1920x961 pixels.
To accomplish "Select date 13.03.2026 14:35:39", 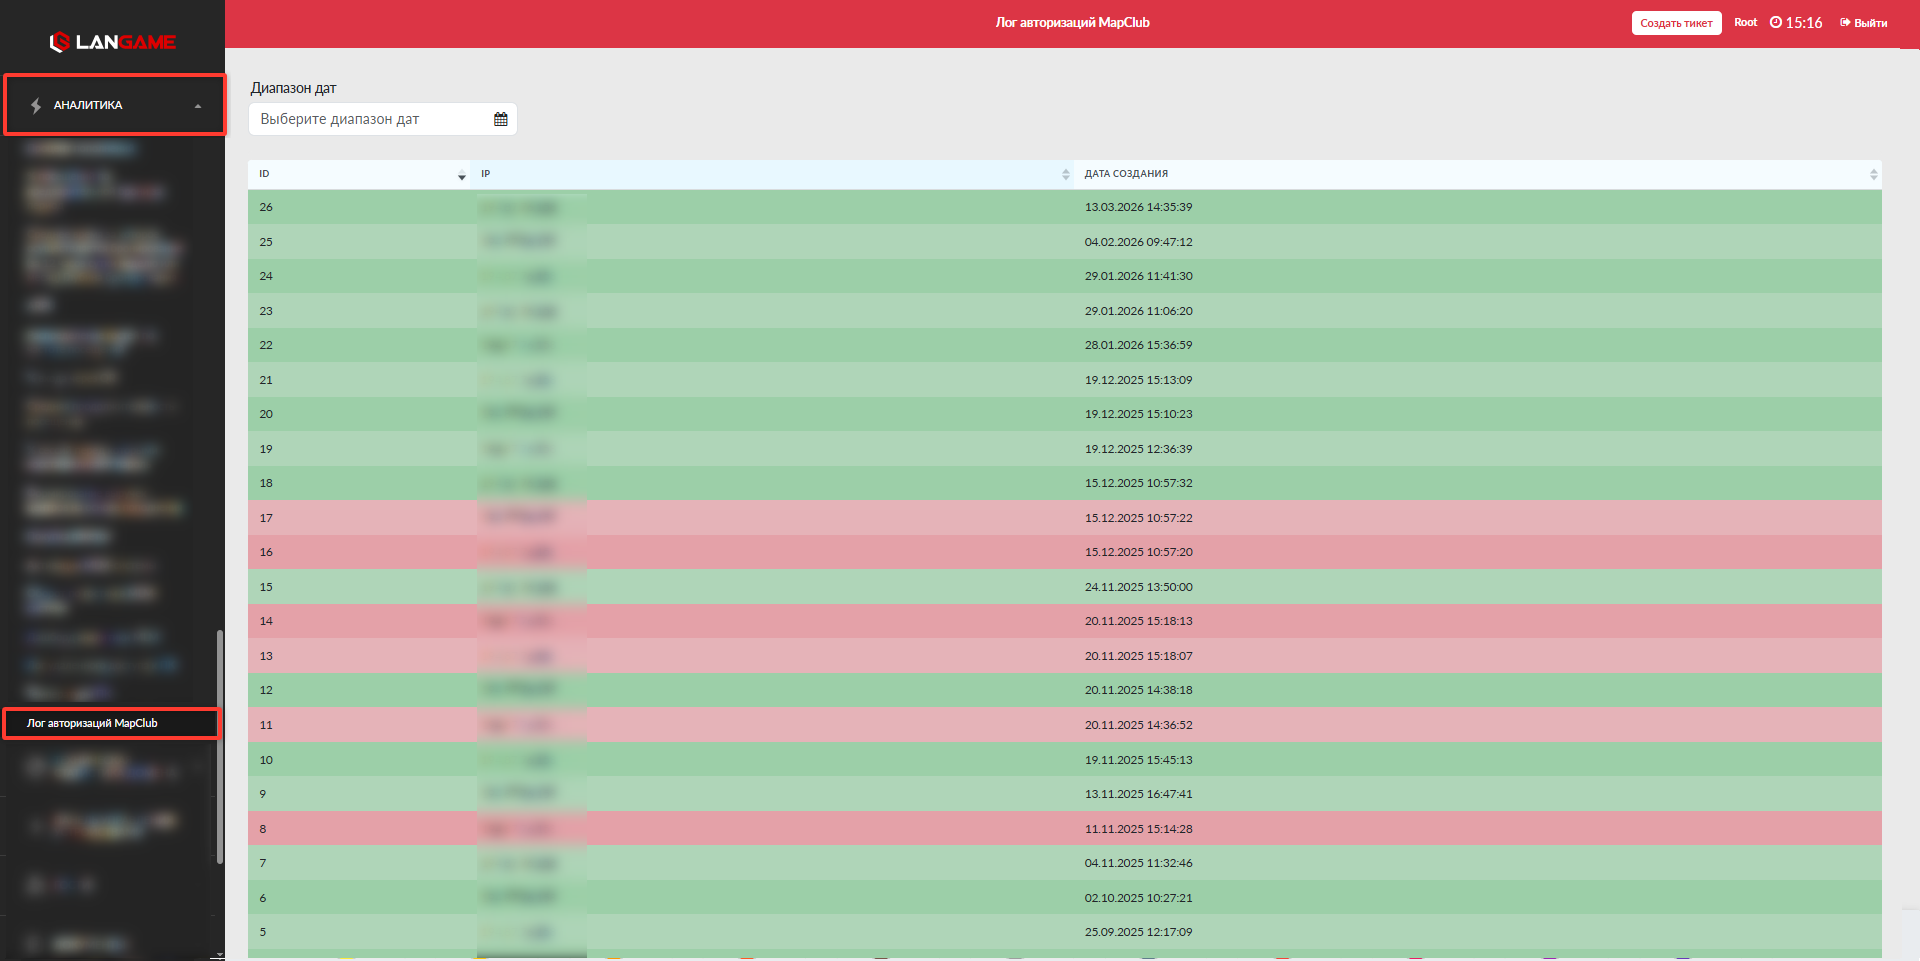I will [1138, 207].
